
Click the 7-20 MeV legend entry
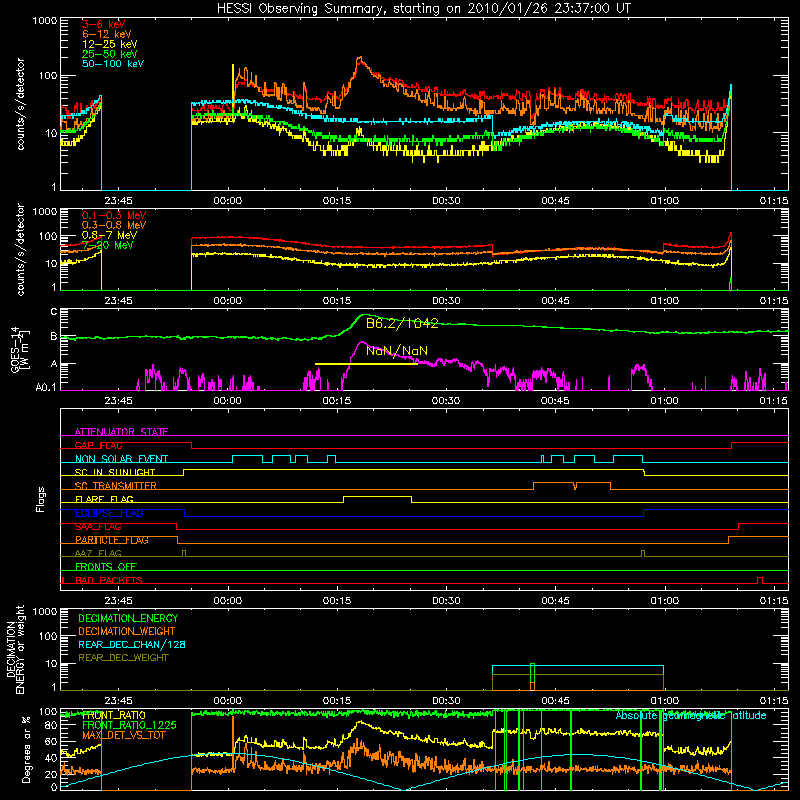pyautogui.click(x=108, y=245)
